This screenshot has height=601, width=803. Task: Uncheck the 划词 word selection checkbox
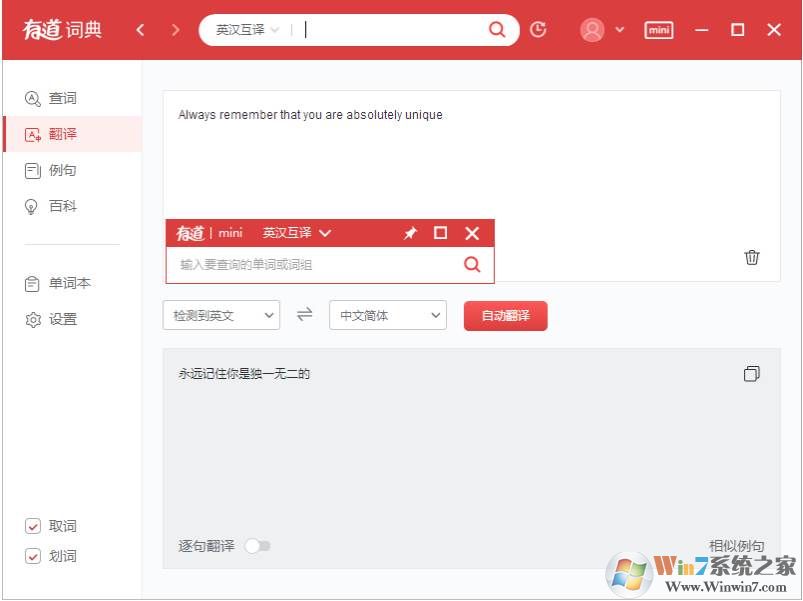[33, 556]
